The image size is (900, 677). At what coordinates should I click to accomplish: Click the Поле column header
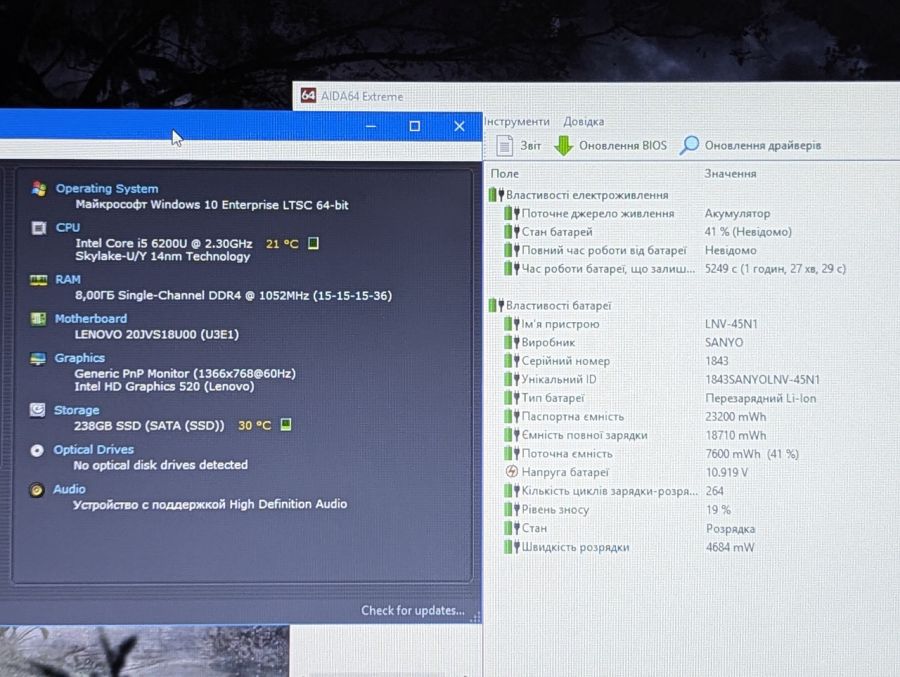click(505, 173)
